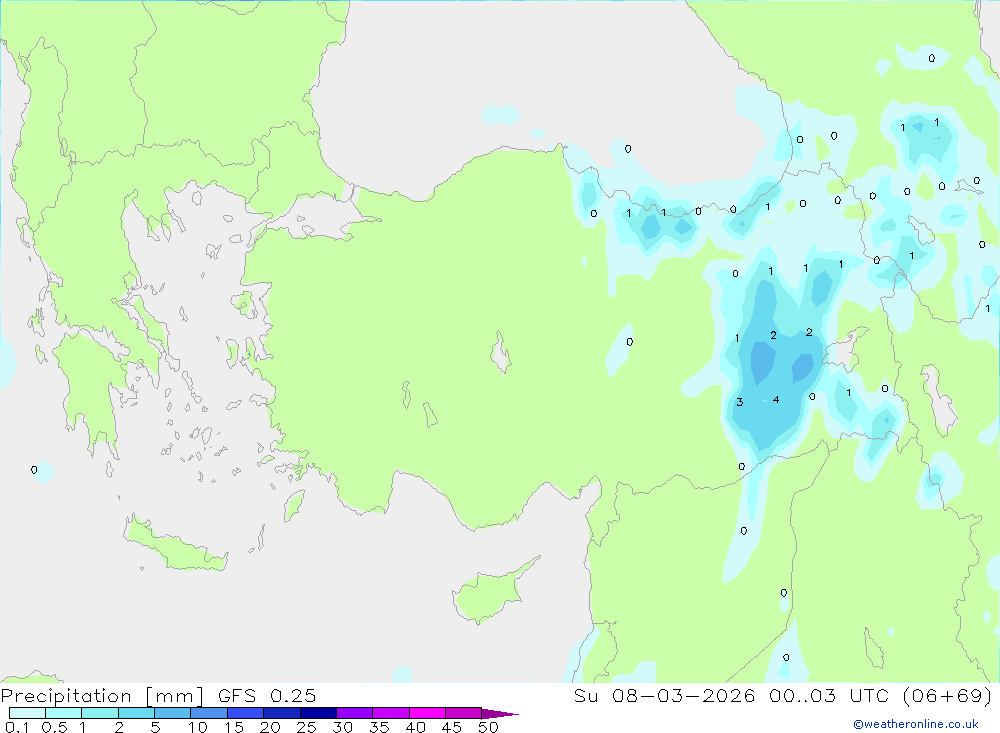Click the 20–25 mm dark blue legend swatch

281,713
